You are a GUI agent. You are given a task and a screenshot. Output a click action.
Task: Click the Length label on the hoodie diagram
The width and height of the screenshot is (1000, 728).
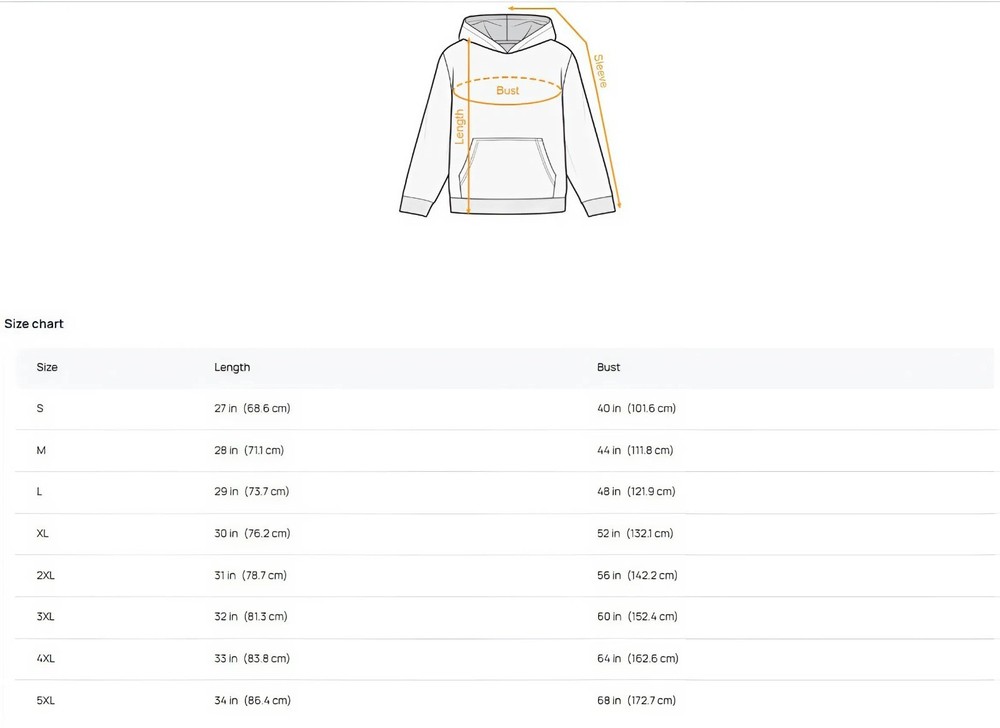coord(460,127)
